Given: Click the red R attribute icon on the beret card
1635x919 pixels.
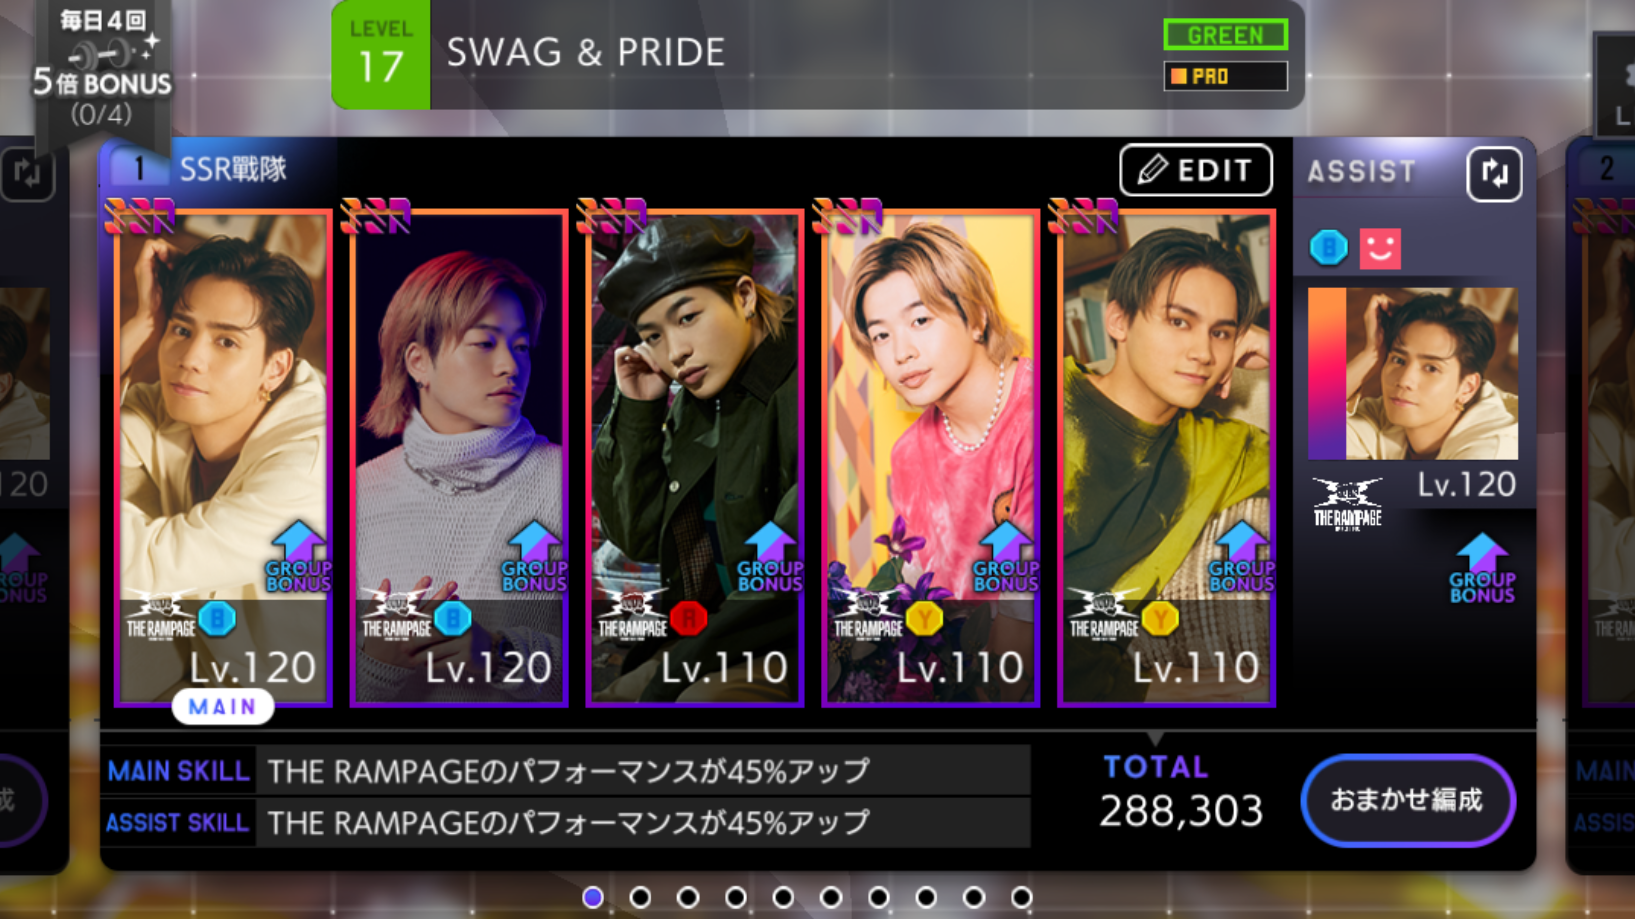Looking at the screenshot, I should (689, 619).
